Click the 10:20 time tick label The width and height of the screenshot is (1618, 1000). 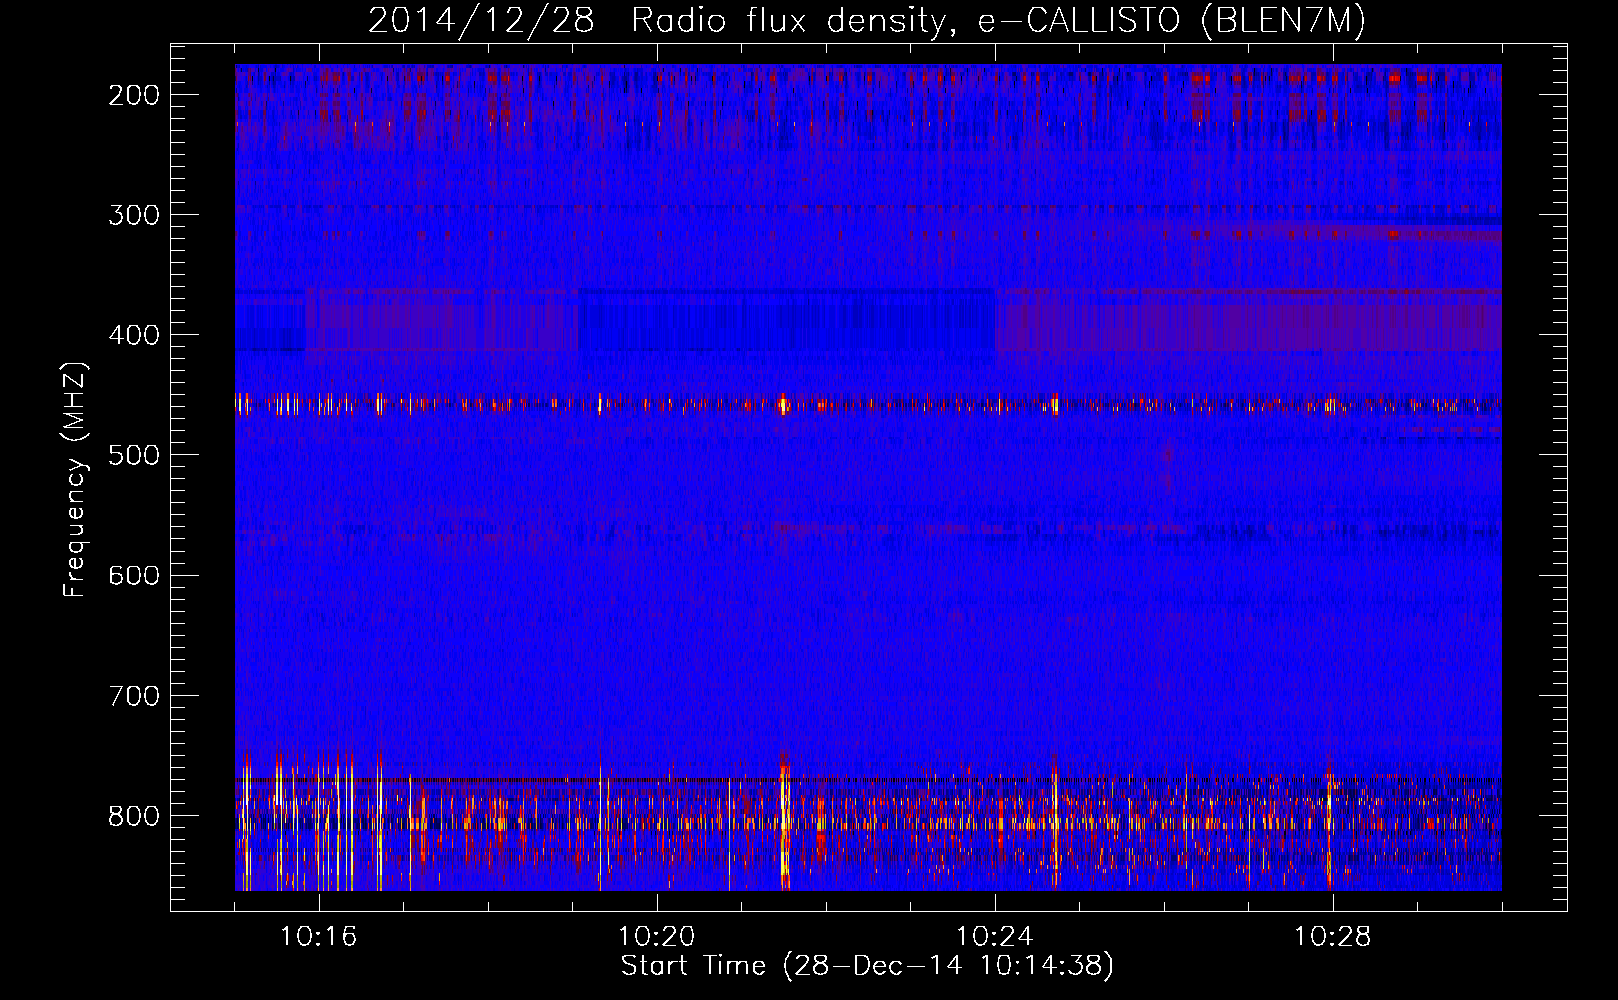[x=657, y=937]
